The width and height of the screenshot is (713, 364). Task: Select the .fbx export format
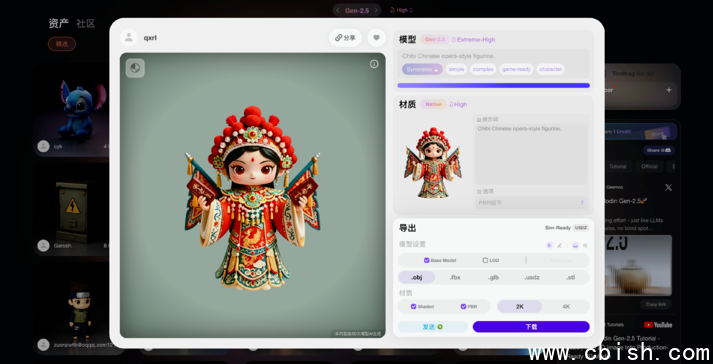(455, 277)
